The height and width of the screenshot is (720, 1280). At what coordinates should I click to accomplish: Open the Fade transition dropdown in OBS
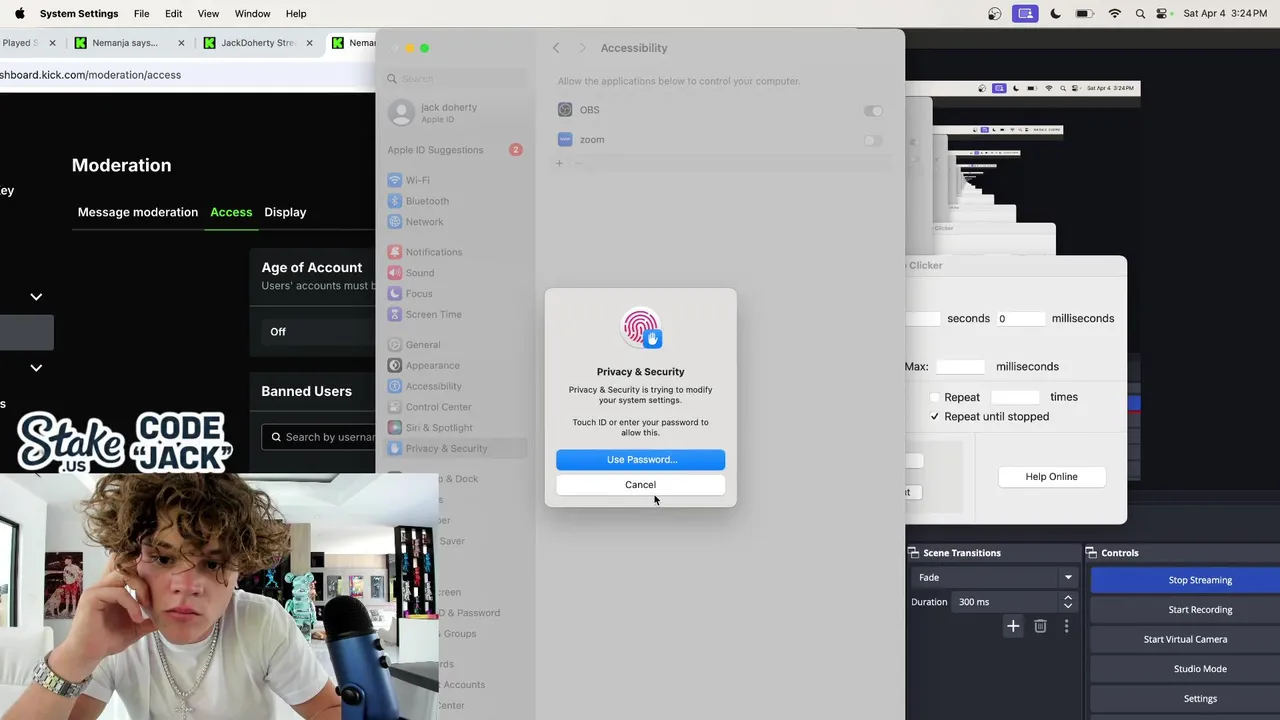click(x=994, y=577)
